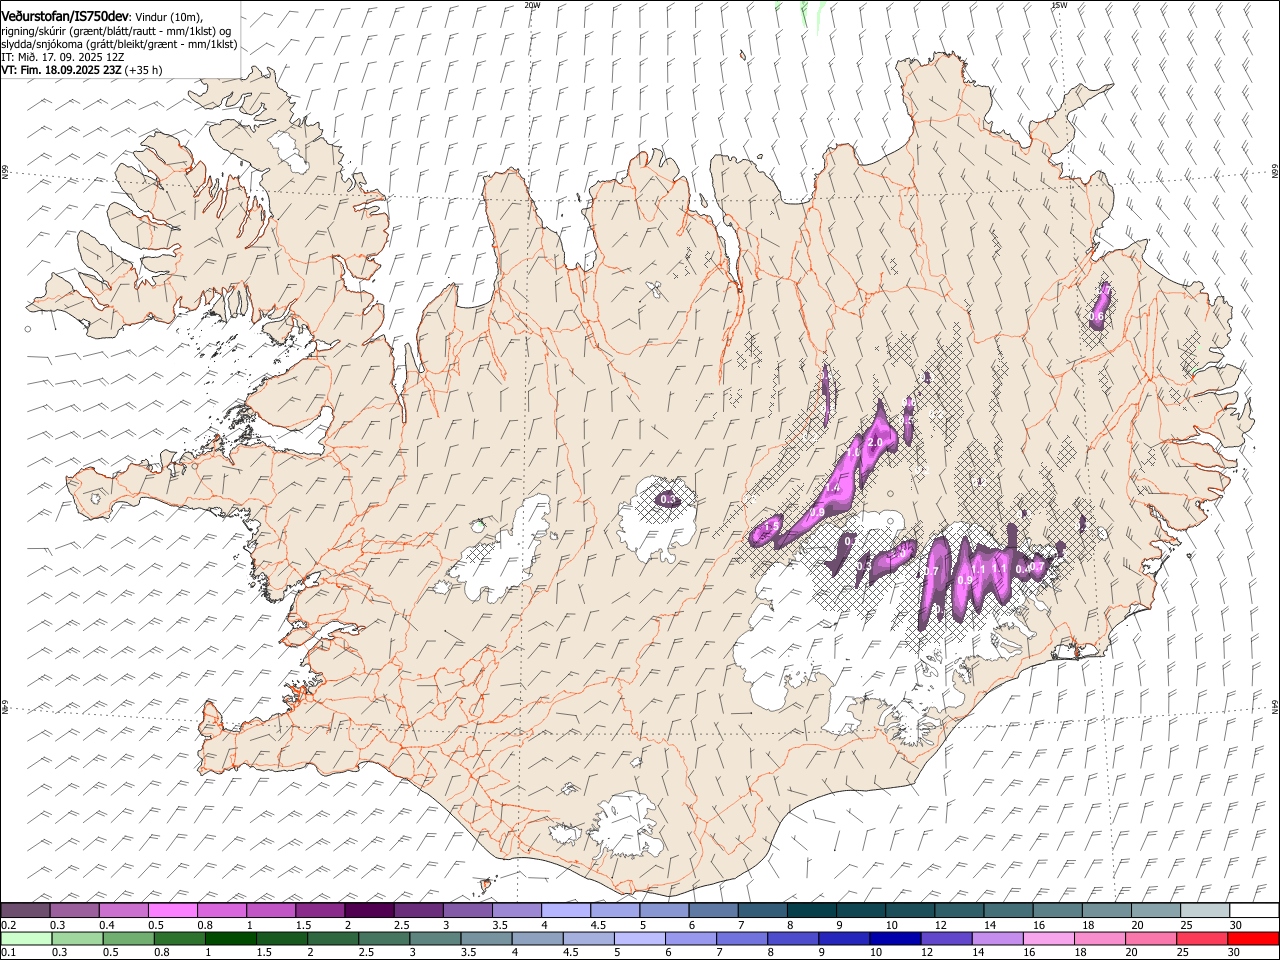1280x960 pixels.
Task: Click the 66N latitude label on the right edge
Action: click(1275, 172)
